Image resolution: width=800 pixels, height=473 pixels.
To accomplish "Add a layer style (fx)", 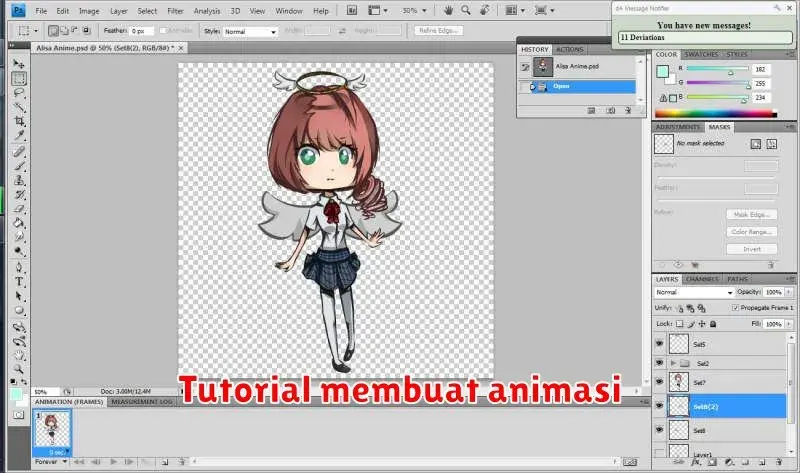I will [x=695, y=462].
